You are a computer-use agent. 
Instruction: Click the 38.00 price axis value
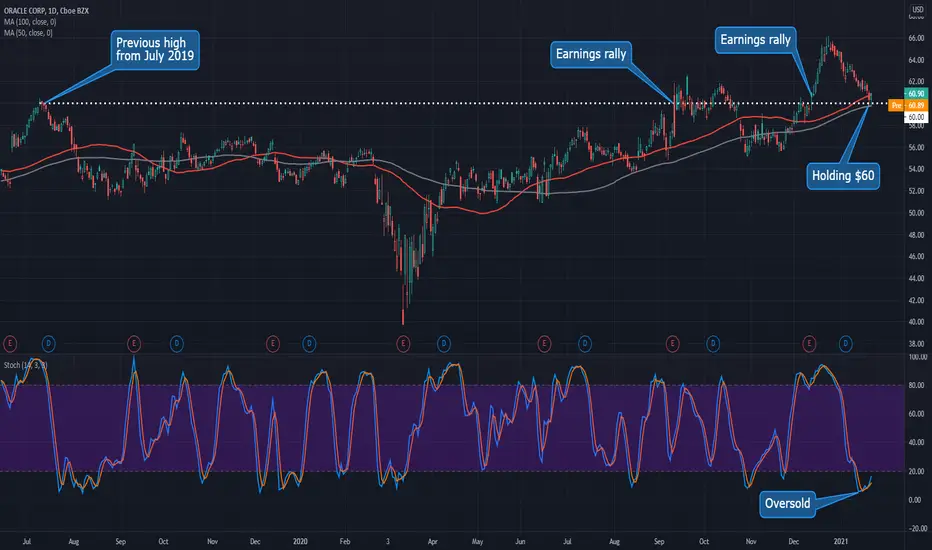(x=916, y=344)
